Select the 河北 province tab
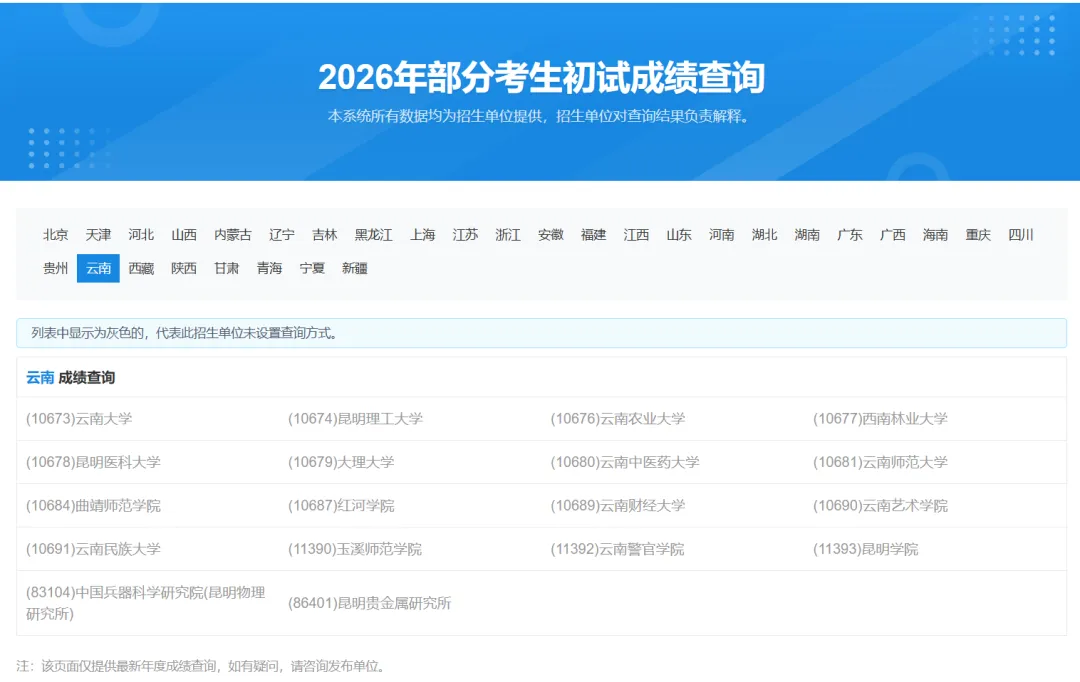1080x682 pixels. 141,235
